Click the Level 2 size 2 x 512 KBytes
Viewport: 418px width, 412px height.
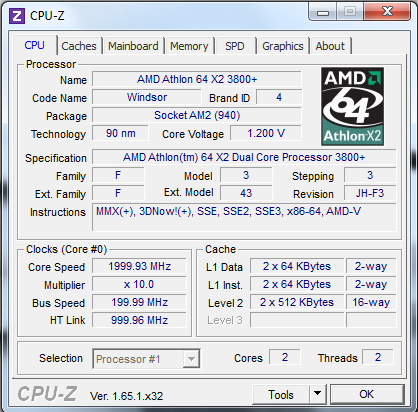[x=297, y=302]
